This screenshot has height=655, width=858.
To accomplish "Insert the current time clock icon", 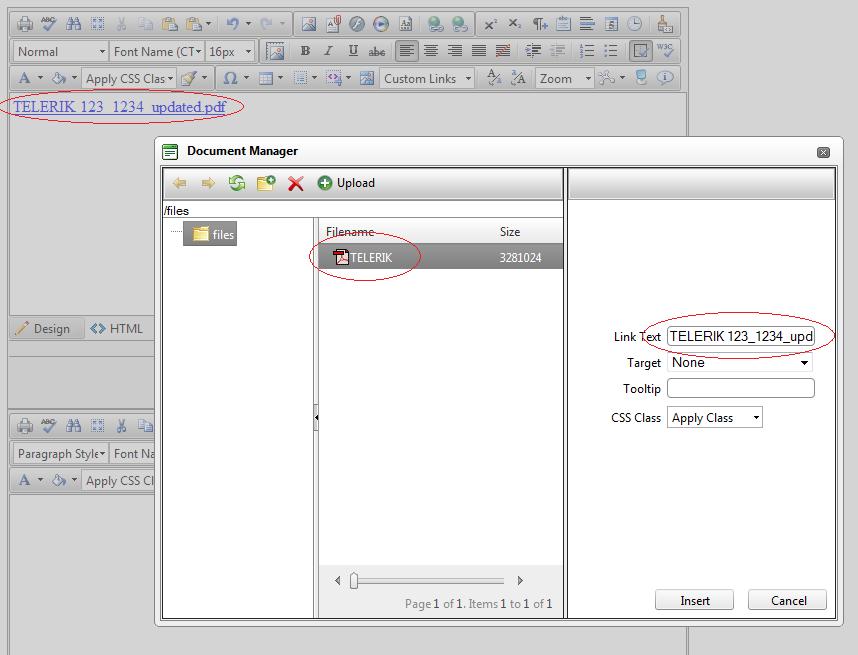I will pos(635,24).
